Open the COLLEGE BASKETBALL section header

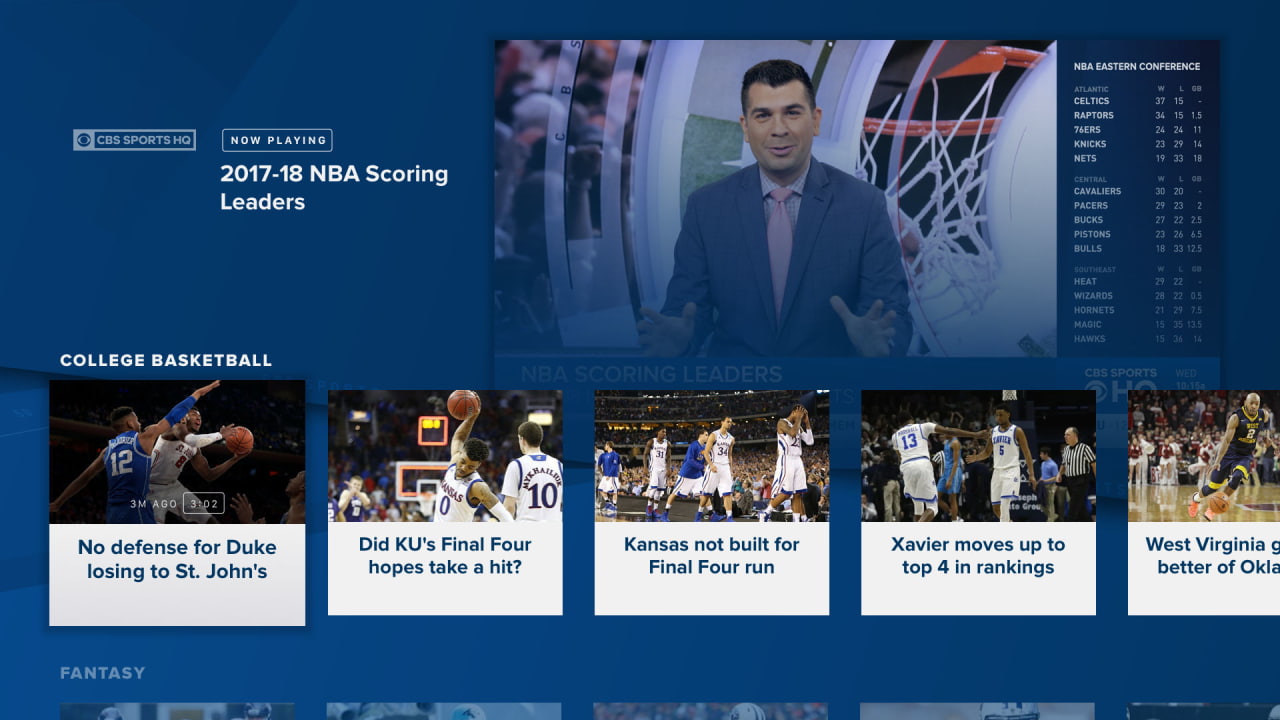click(165, 360)
